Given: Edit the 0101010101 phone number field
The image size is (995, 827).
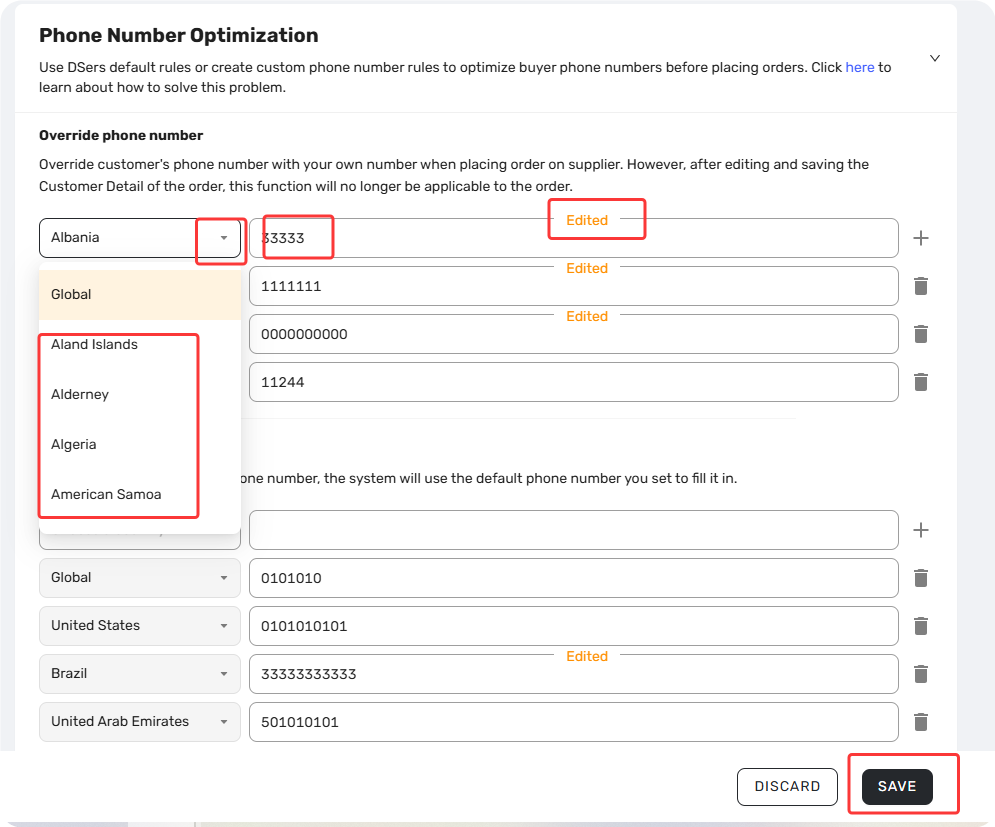Looking at the screenshot, I should (x=574, y=626).
